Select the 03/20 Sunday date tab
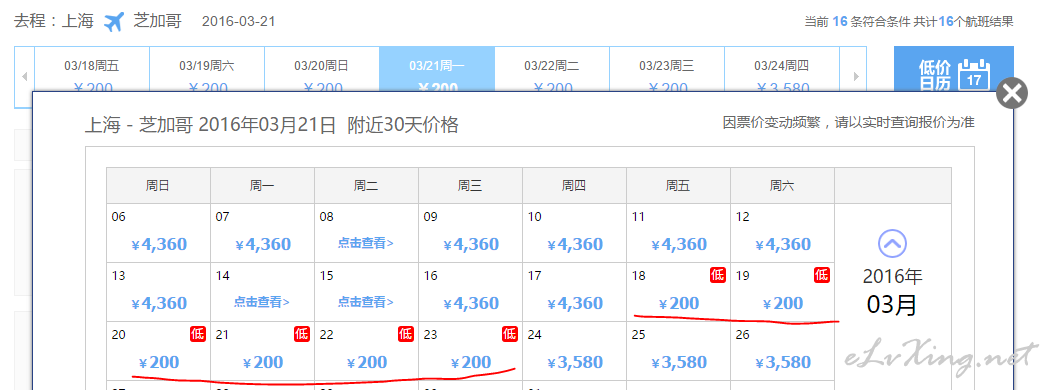Viewport: 1049px width, 390px height. [322, 69]
